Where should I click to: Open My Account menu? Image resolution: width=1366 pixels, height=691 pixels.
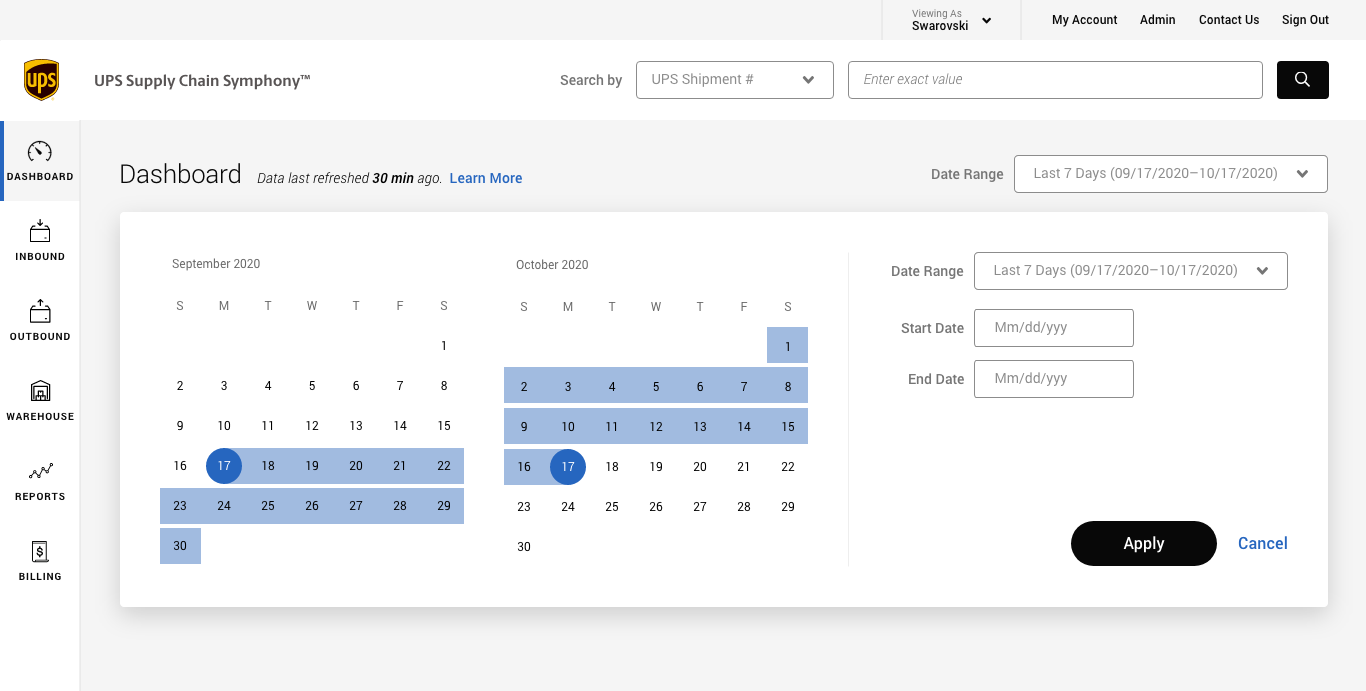[x=1085, y=20]
